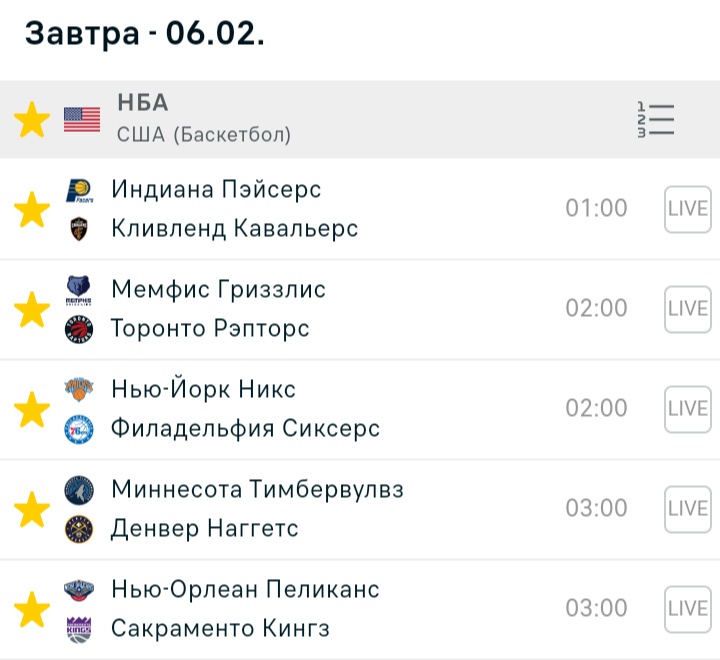Screen dimensions: 720x660
Task: Click LIVE icon for Мемфис Гриззлис game
Action: pos(687,309)
